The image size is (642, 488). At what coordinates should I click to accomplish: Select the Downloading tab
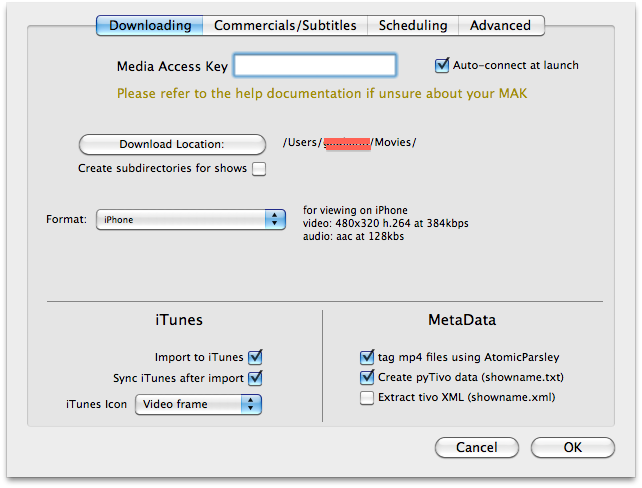tap(150, 26)
